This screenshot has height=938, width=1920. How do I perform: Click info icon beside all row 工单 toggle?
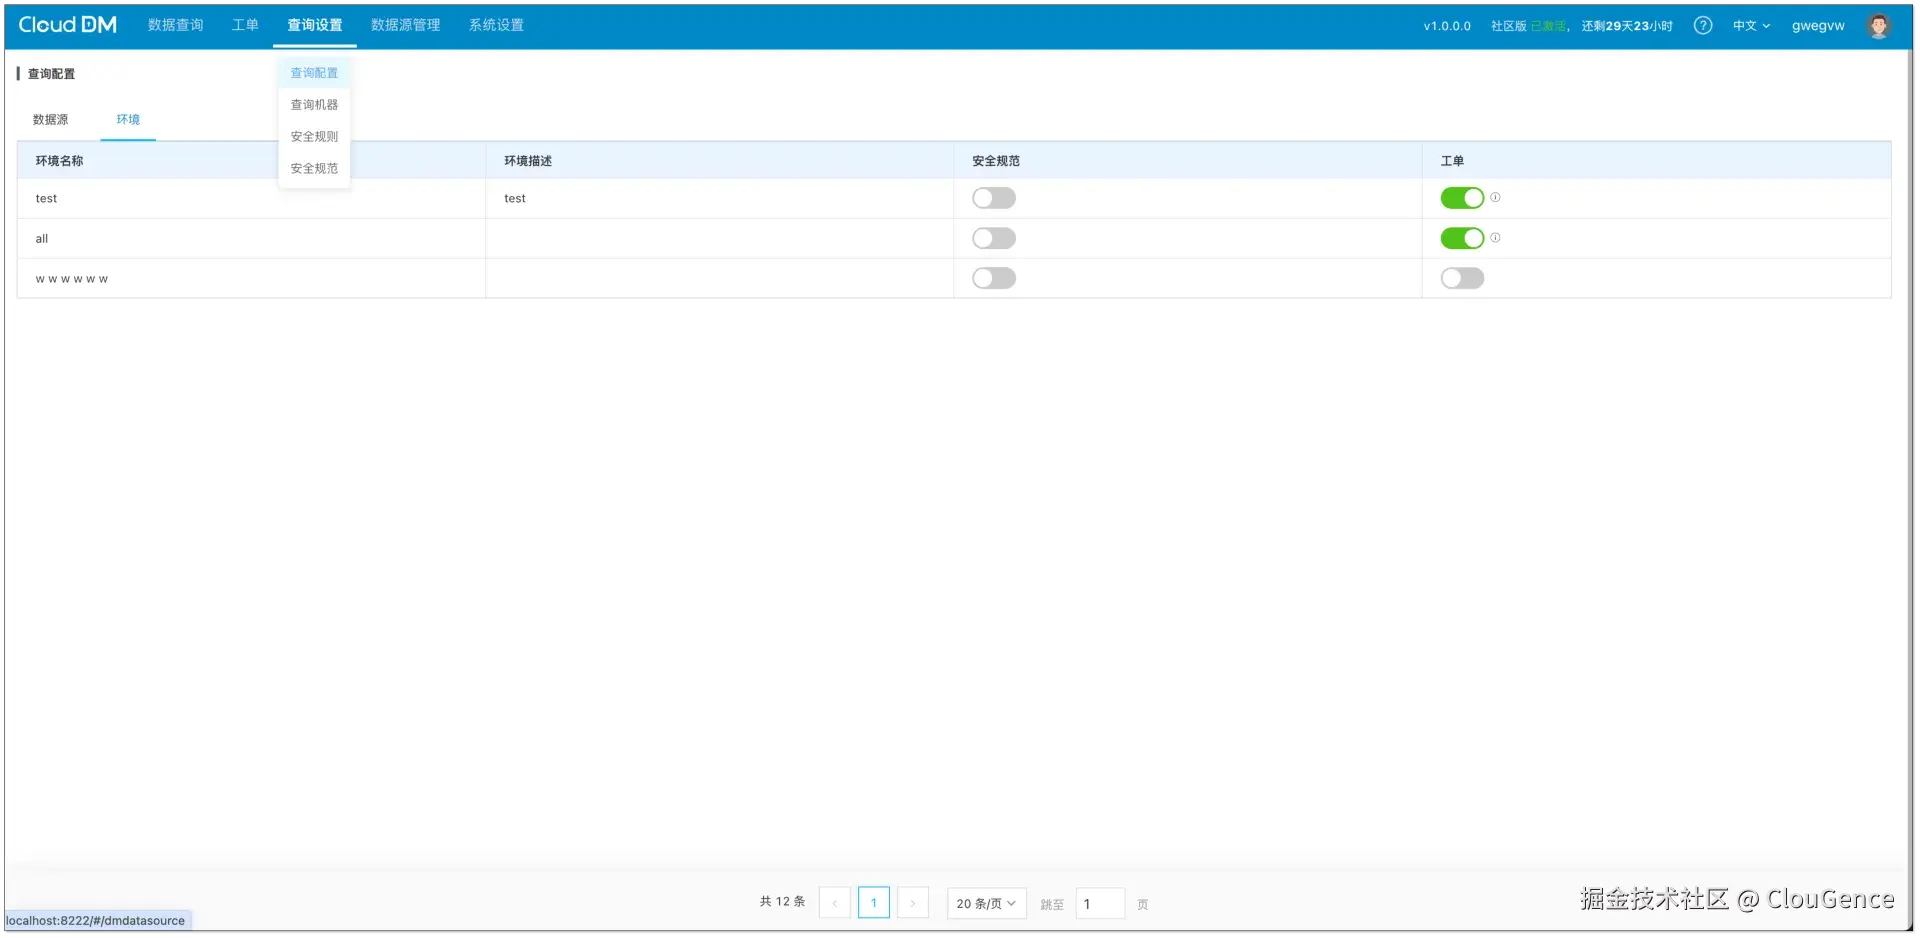point(1495,238)
